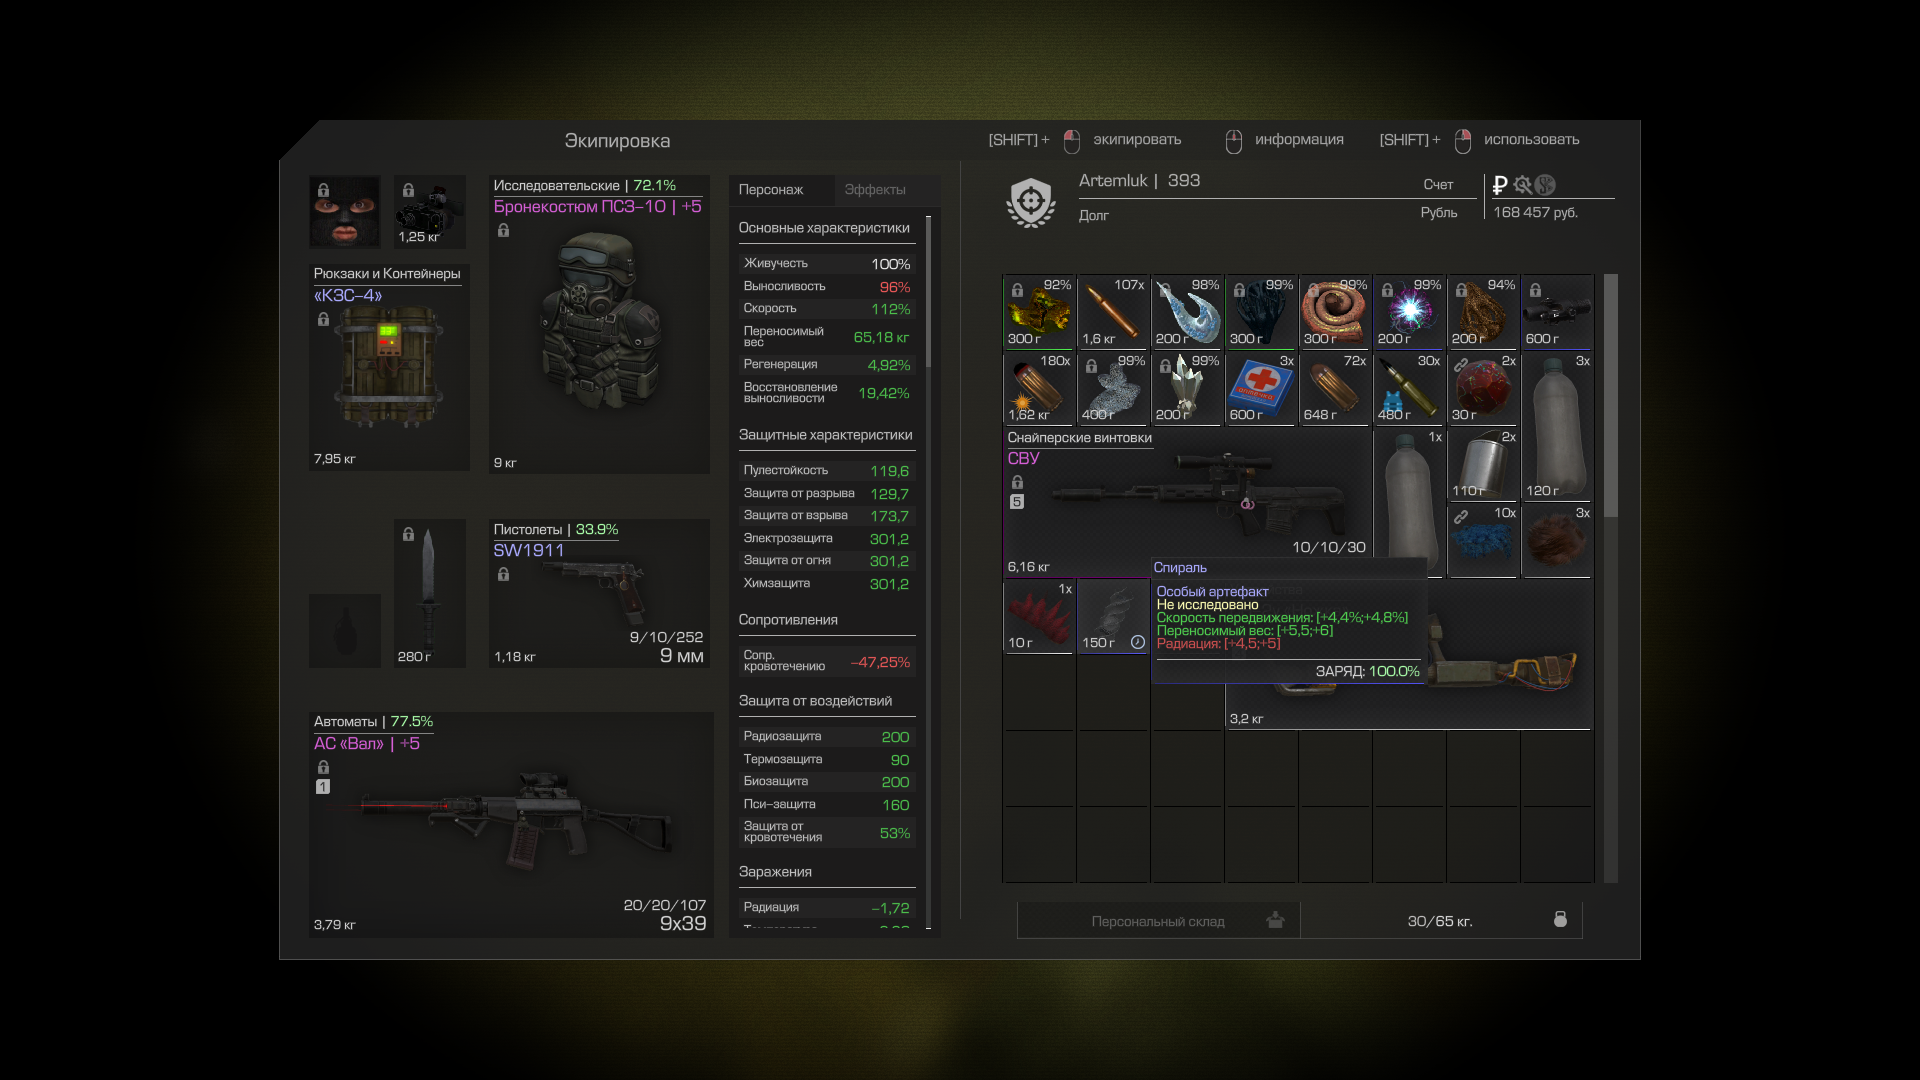
Task: Open the «КЗС-4» container slot
Action: click(x=389, y=367)
